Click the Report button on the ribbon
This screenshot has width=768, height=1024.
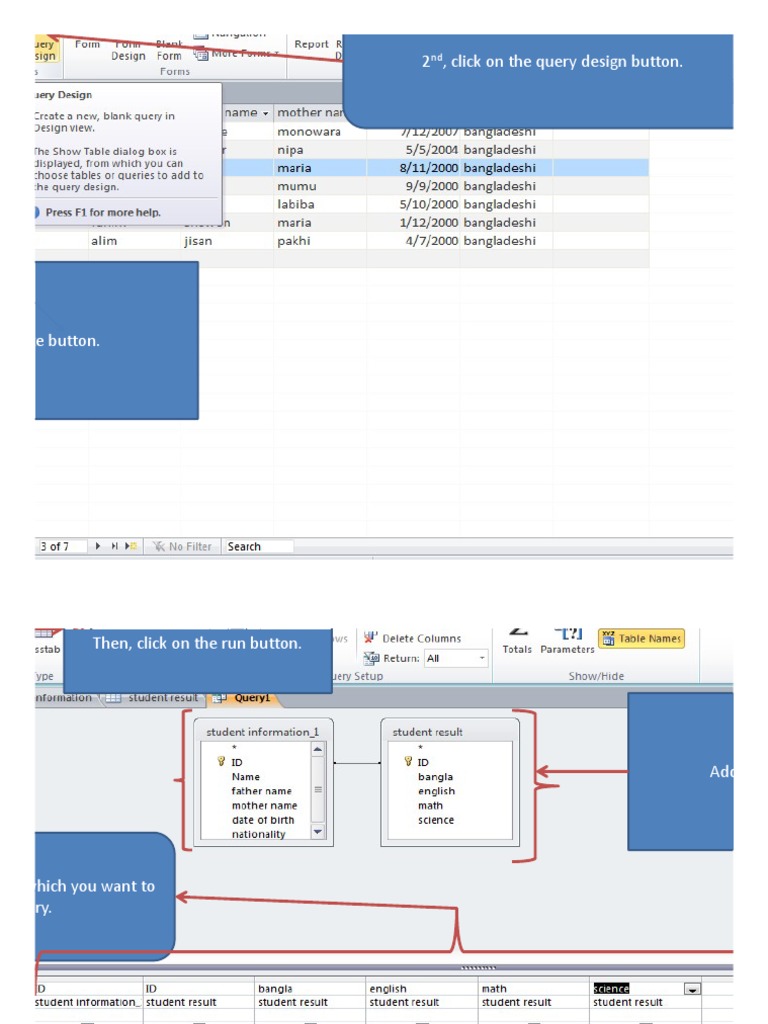coord(312,44)
